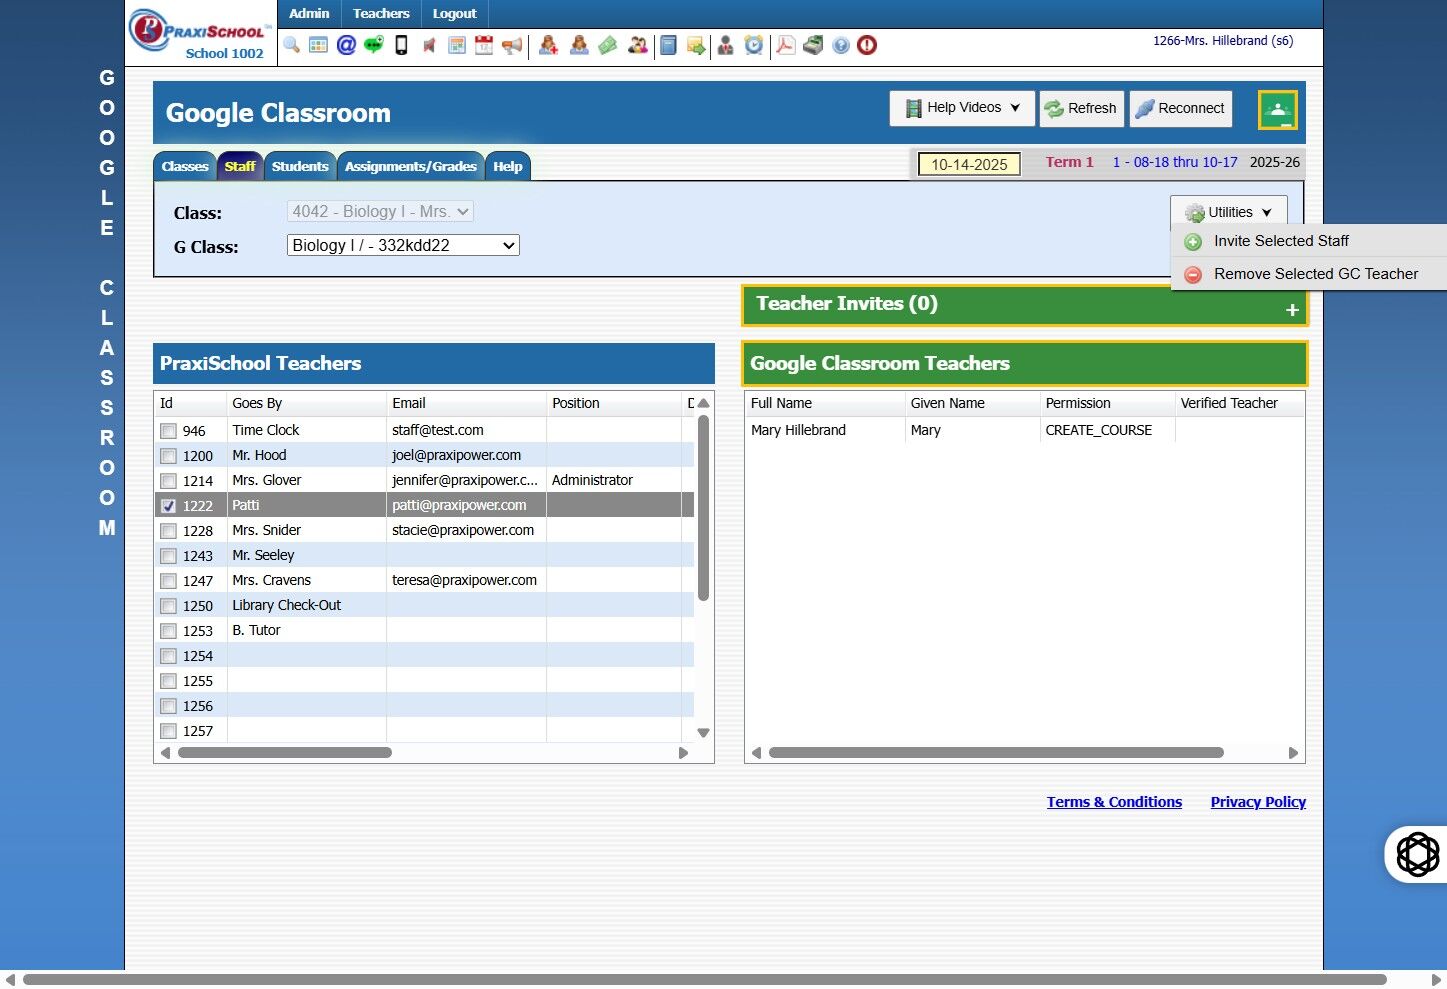This screenshot has width=1447, height=989.
Task: Click the PraxiSchool logo
Action: 200,34
